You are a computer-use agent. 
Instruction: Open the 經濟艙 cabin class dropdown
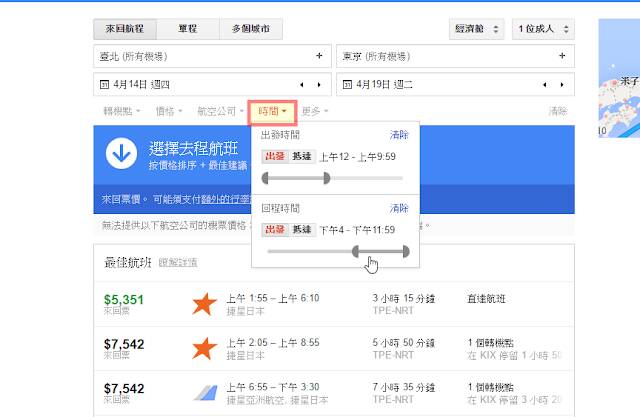point(477,29)
